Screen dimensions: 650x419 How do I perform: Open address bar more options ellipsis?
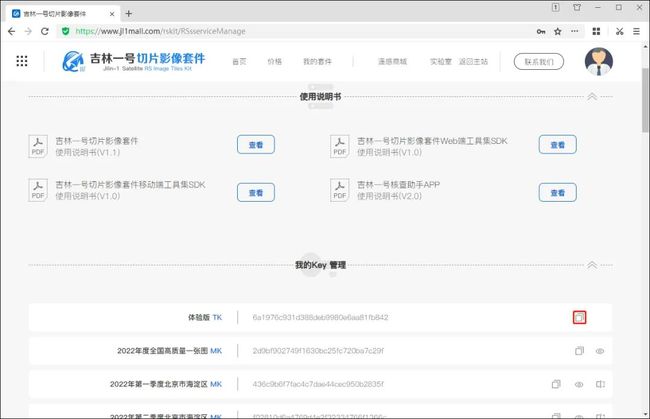(575, 31)
